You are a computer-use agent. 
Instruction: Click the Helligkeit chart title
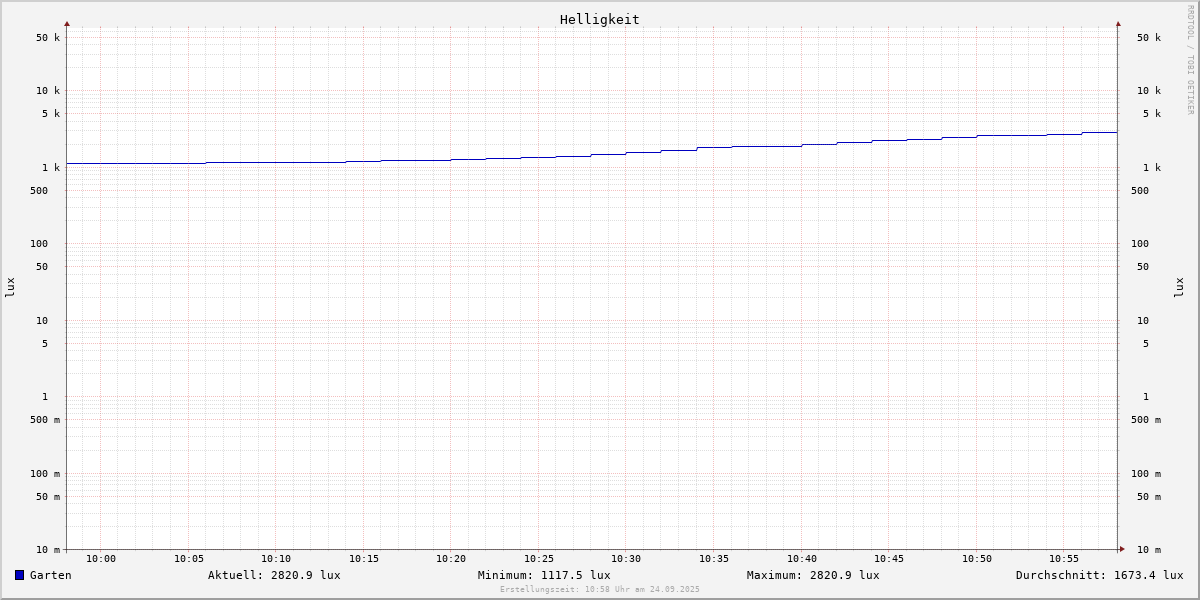(x=599, y=19)
